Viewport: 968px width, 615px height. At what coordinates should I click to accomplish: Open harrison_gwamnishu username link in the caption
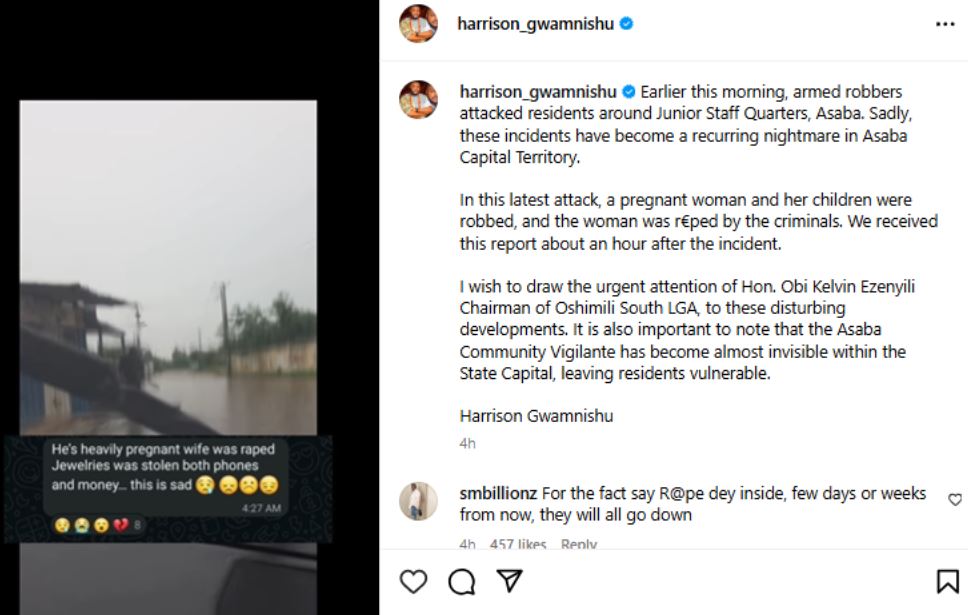coord(538,91)
